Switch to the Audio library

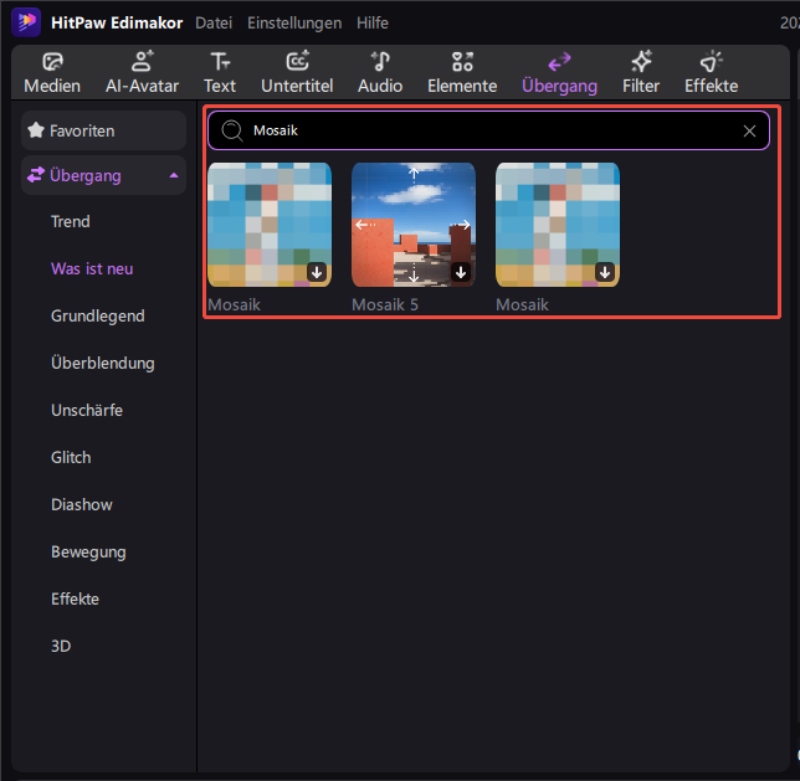point(380,62)
